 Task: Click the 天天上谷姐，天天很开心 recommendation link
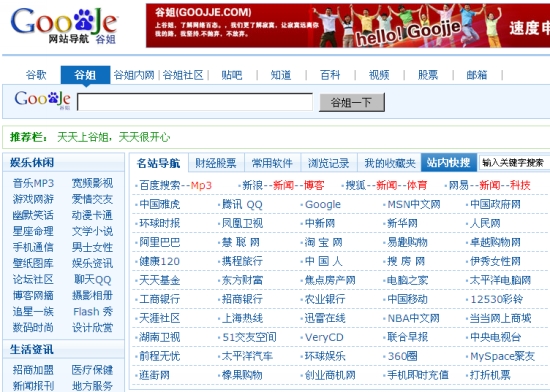[114, 137]
